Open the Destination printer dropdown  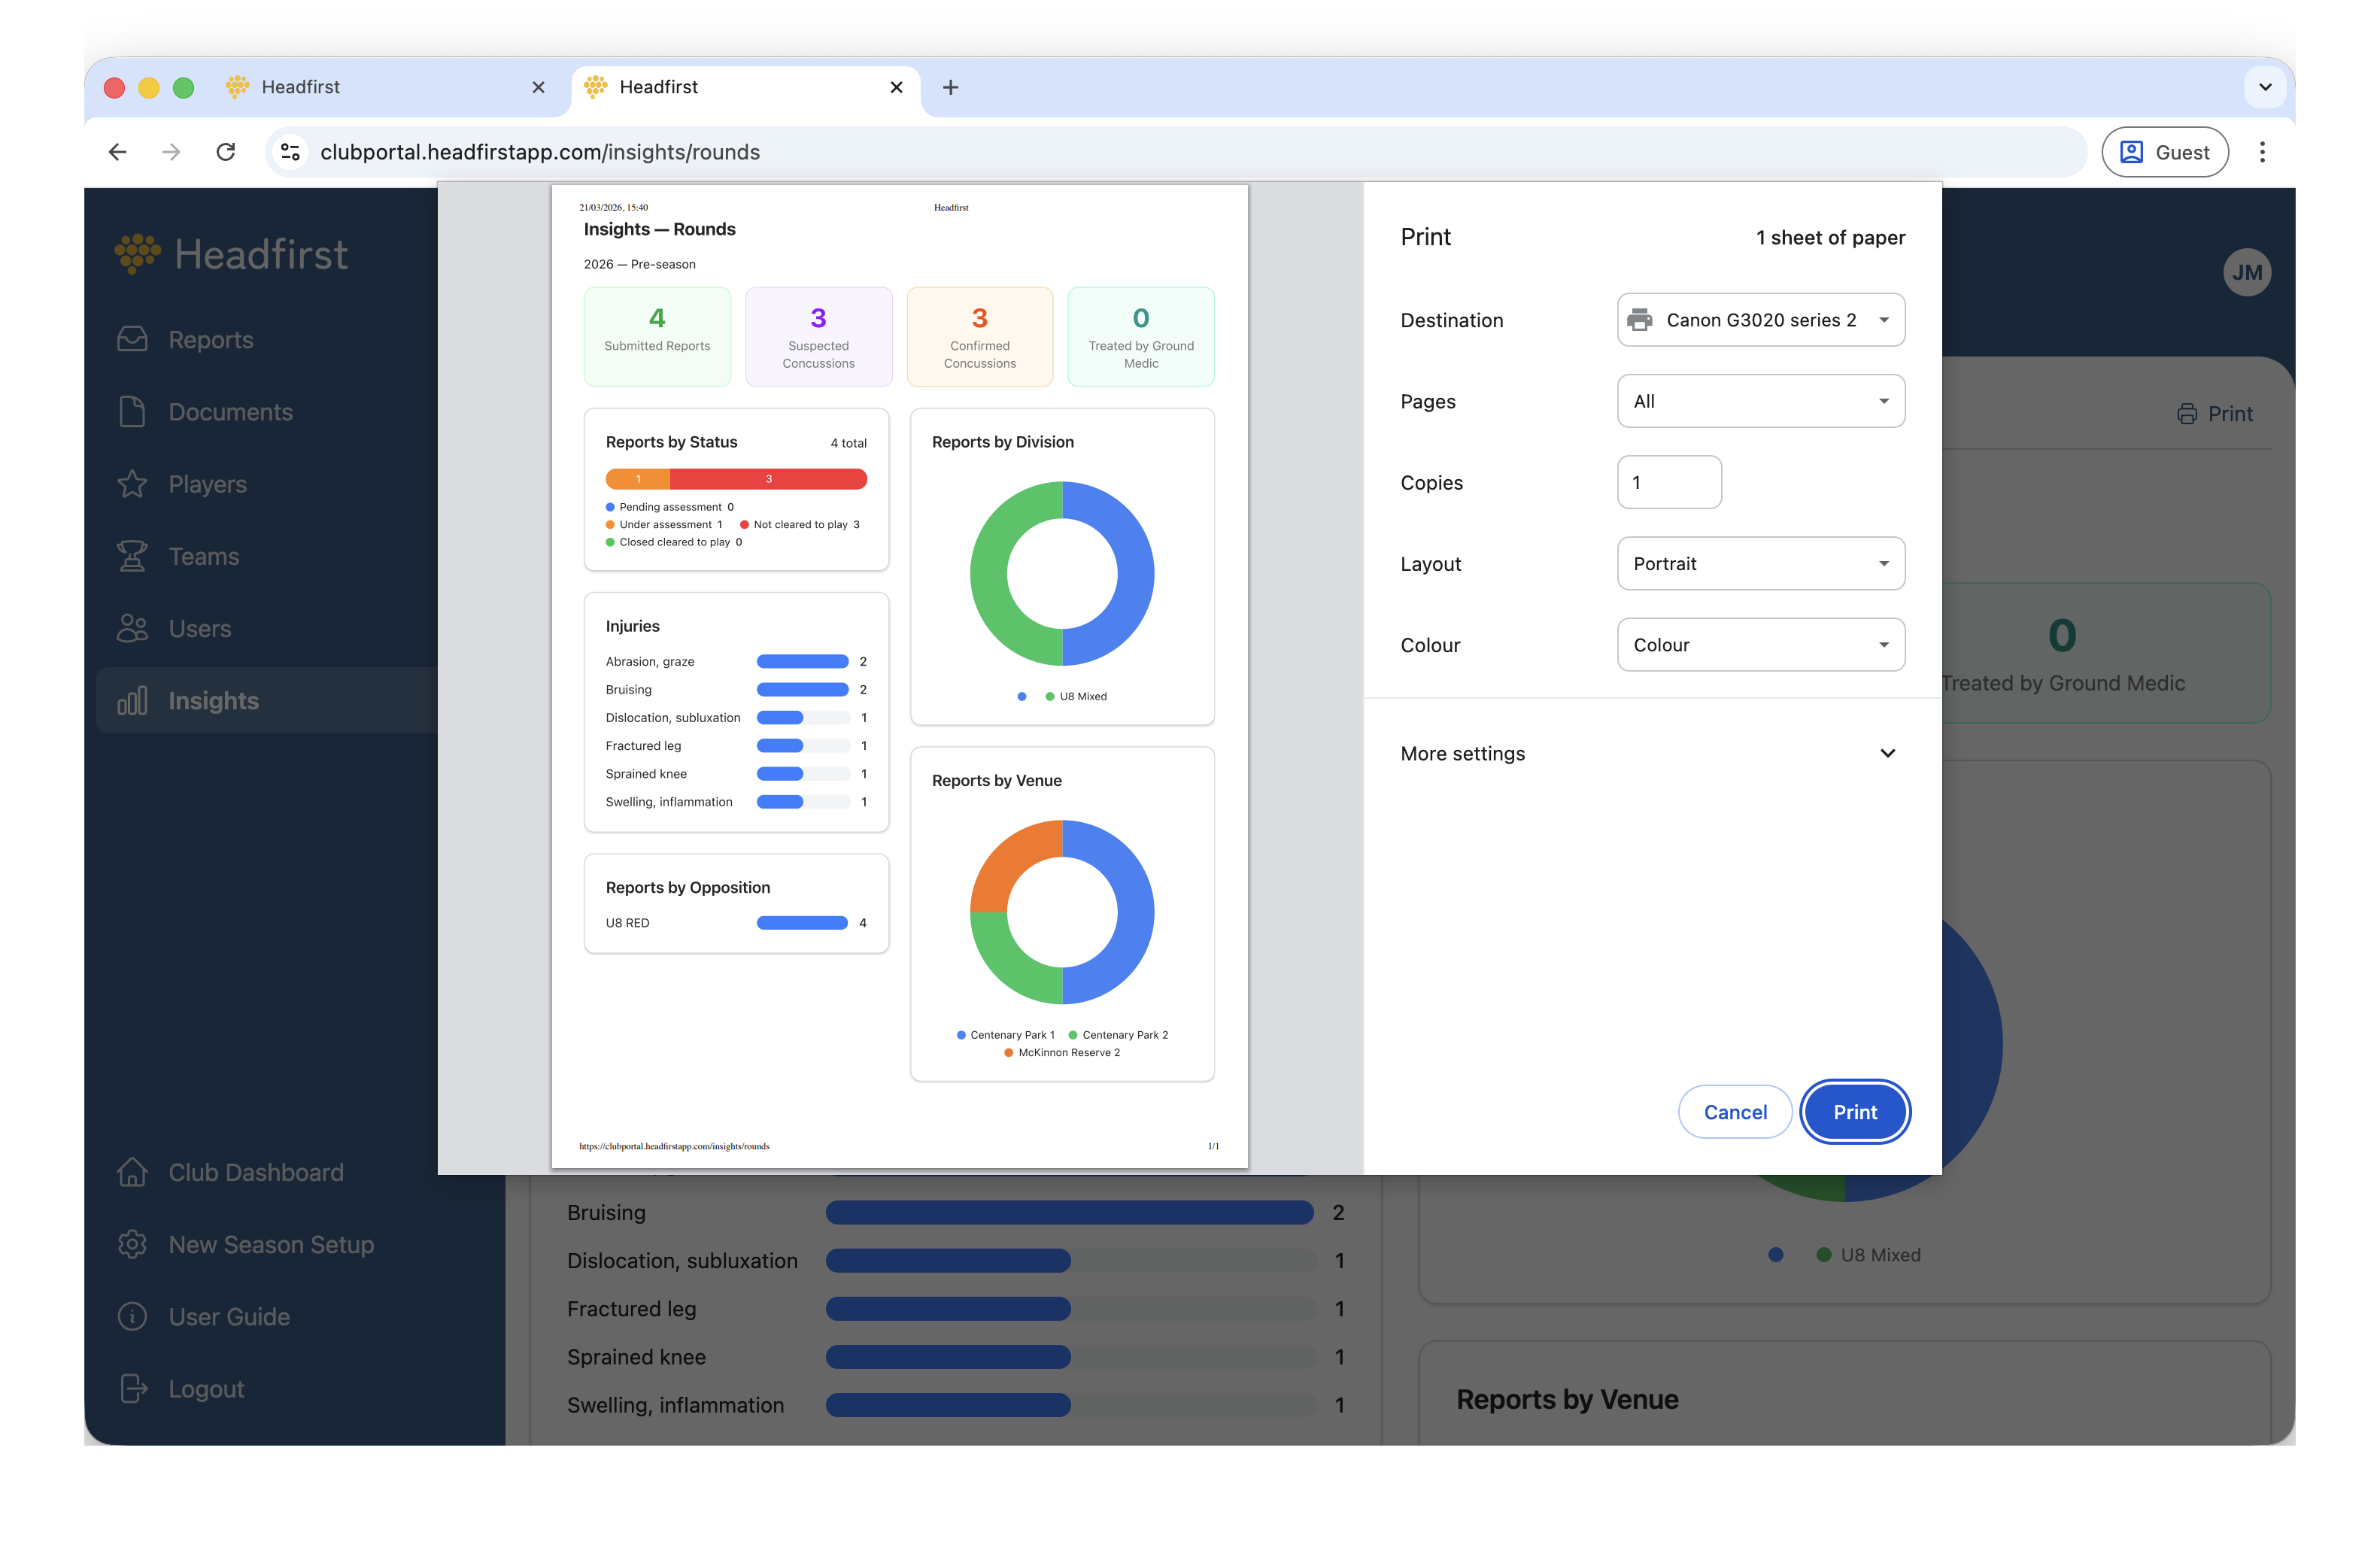click(x=1760, y=320)
